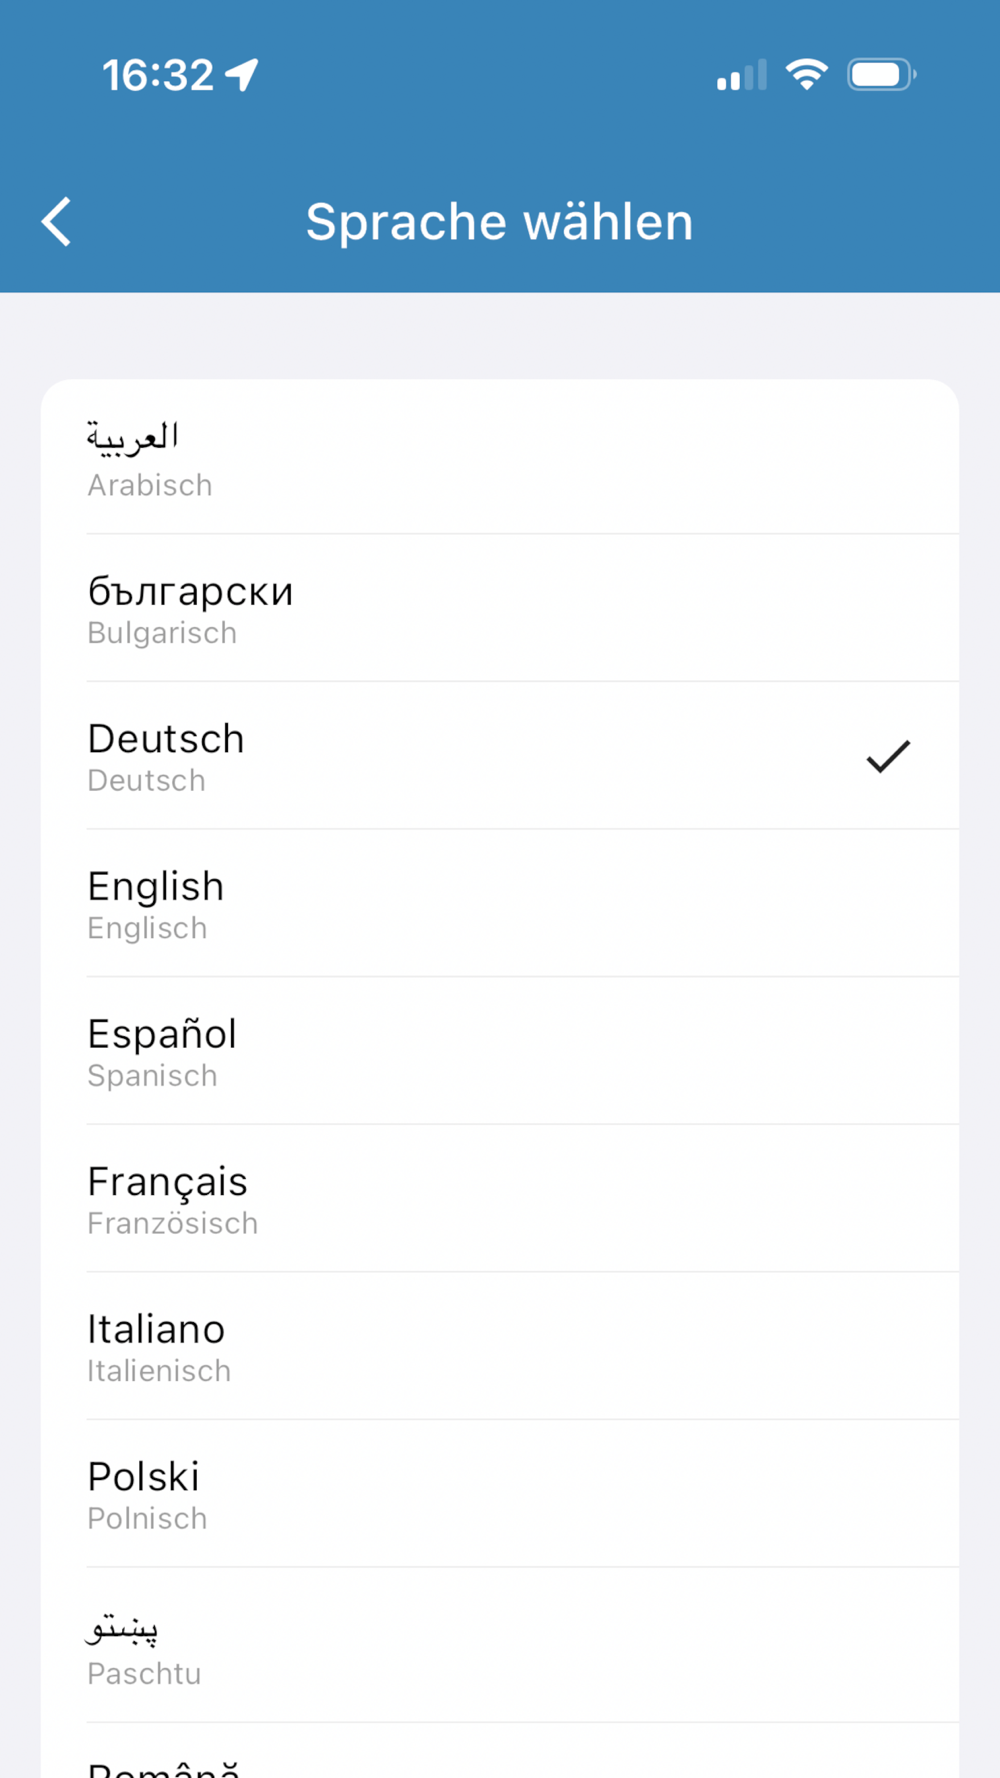Tap the location arrow icon
This screenshot has width=1000, height=1778.
(242, 75)
